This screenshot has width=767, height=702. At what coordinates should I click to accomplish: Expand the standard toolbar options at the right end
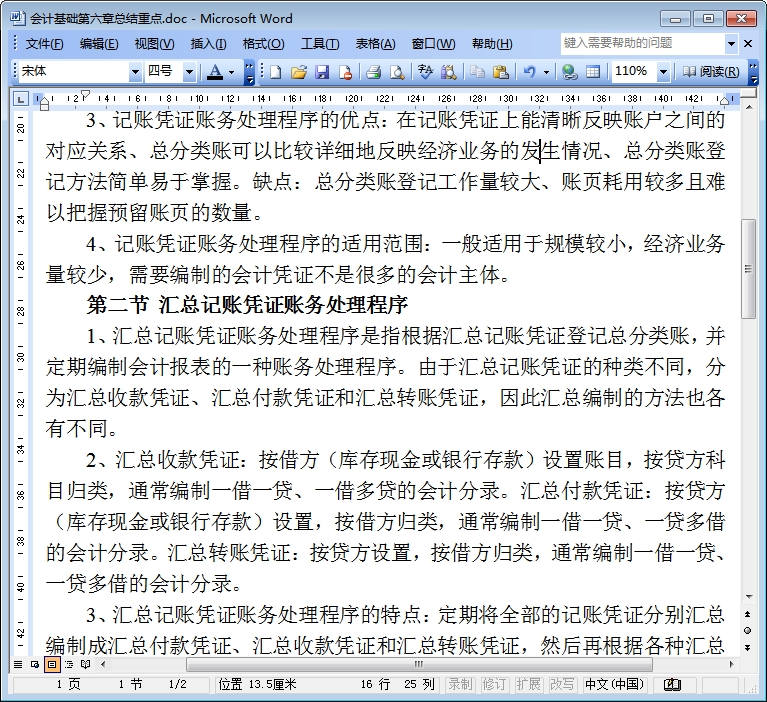click(754, 72)
